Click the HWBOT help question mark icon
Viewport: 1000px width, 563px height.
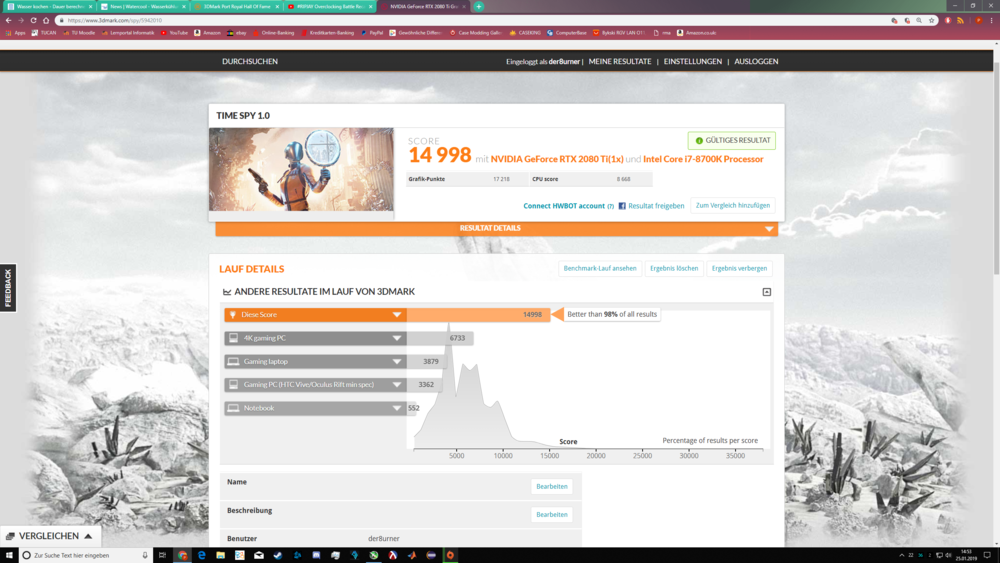click(611, 206)
